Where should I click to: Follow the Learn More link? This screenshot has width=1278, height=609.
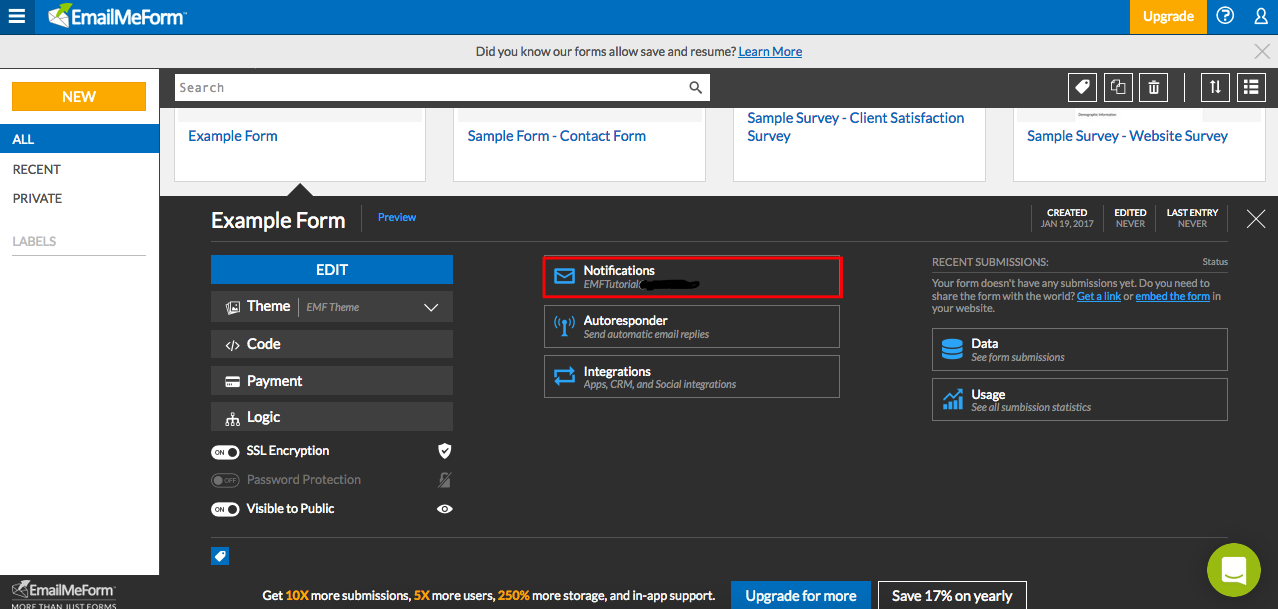click(770, 51)
